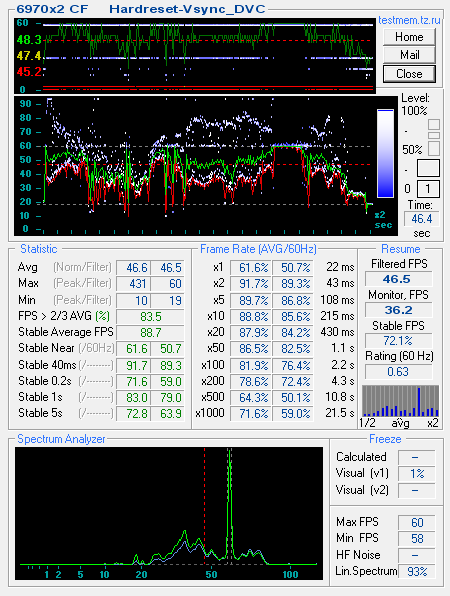Click the Max Peak value 431
This screenshot has width=450, height=596.
click(x=133, y=284)
